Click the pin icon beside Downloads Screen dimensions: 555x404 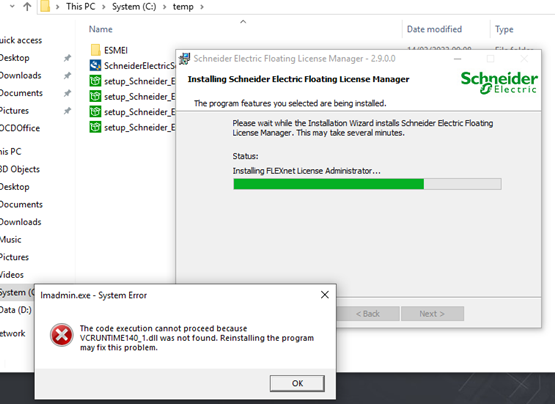pos(67,75)
